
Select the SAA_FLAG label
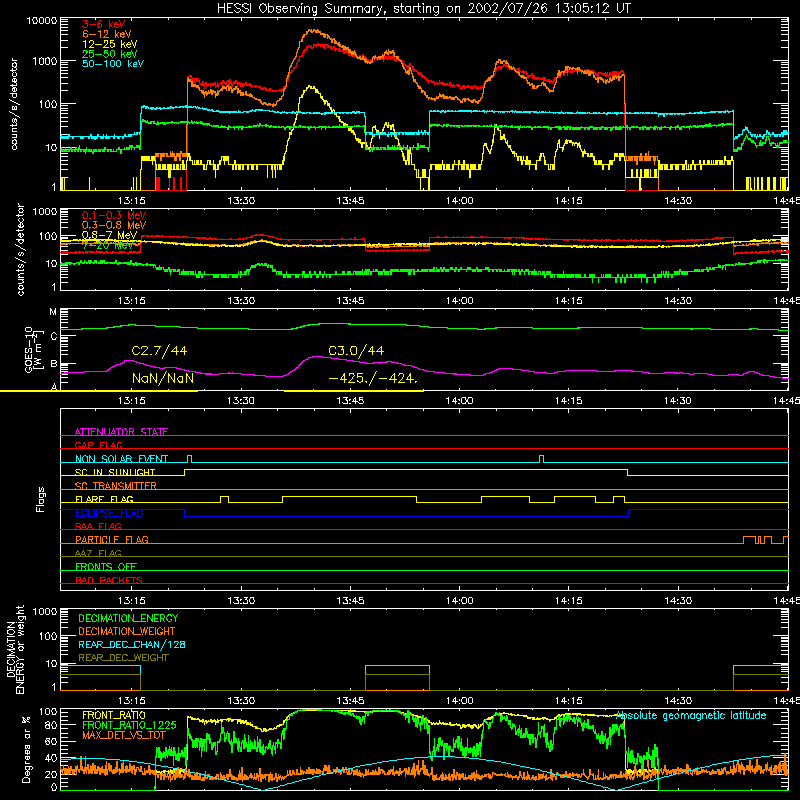point(98,526)
